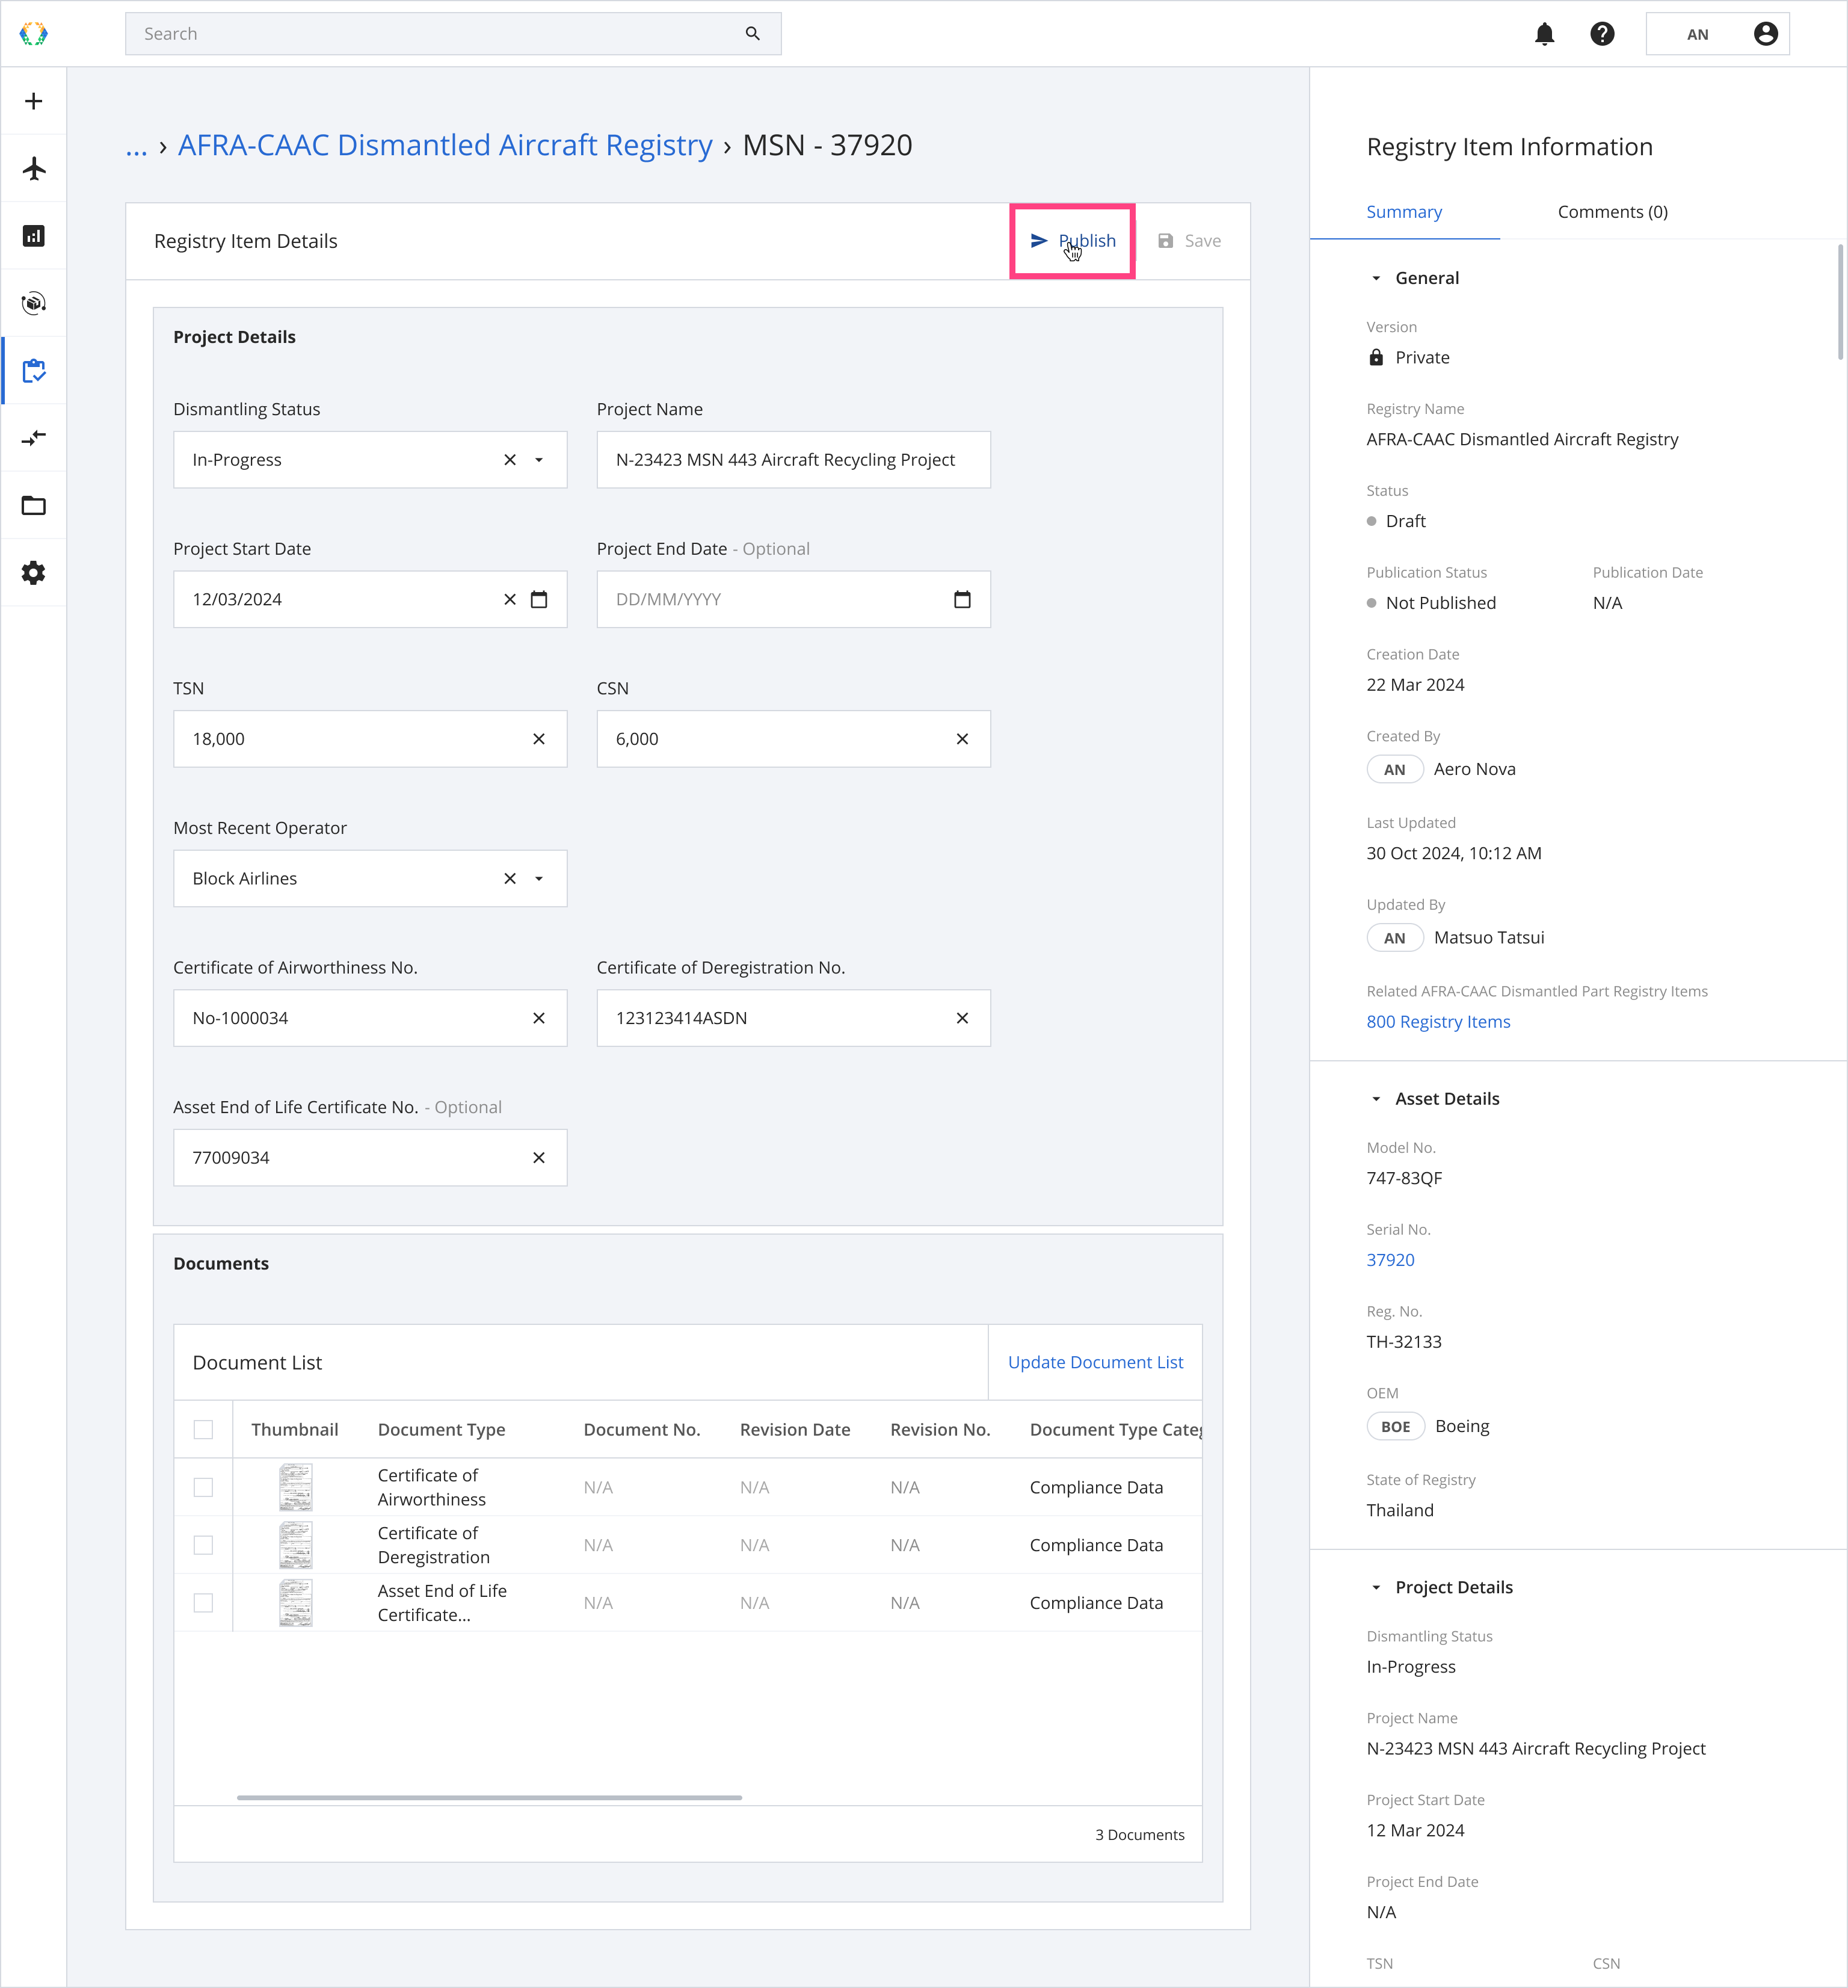The height and width of the screenshot is (1988, 1848).
Task: Open the help question mark icon
Action: pos(1602,34)
